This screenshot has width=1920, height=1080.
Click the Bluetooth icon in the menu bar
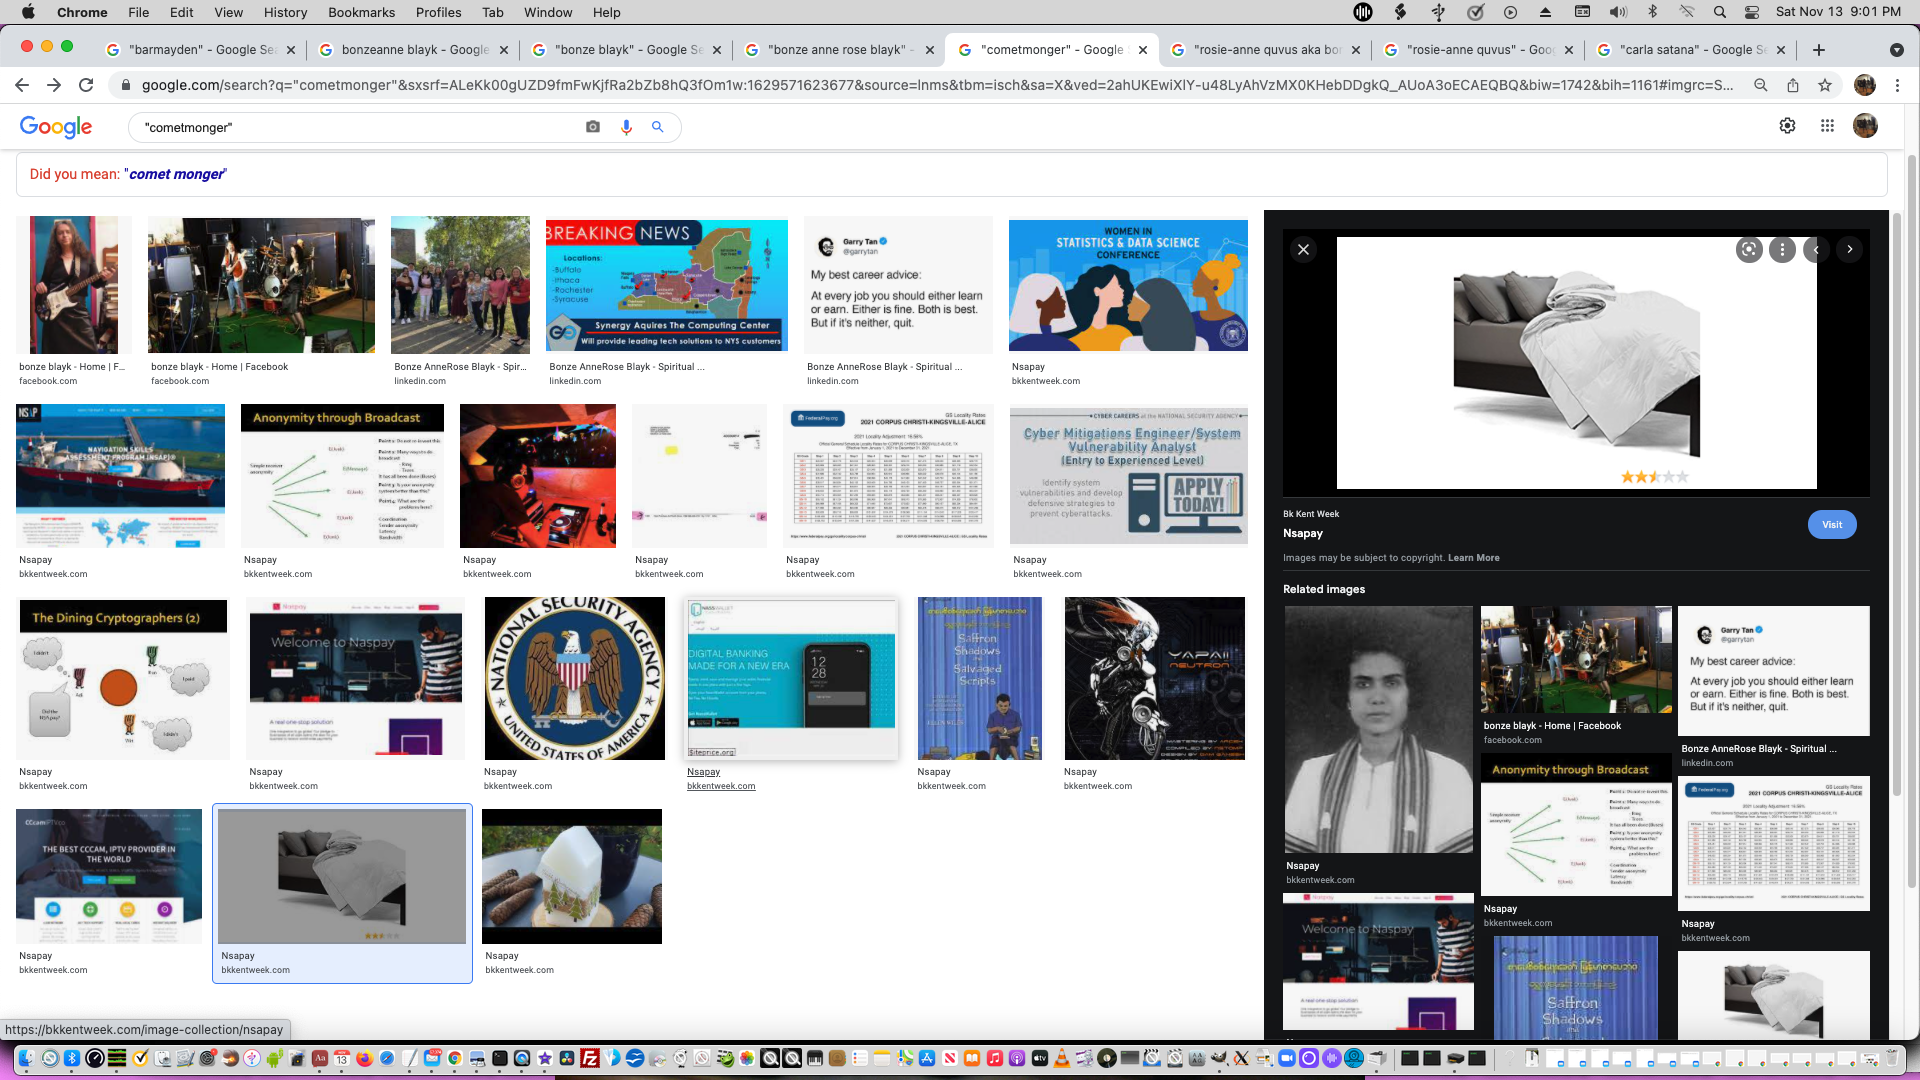point(1652,12)
